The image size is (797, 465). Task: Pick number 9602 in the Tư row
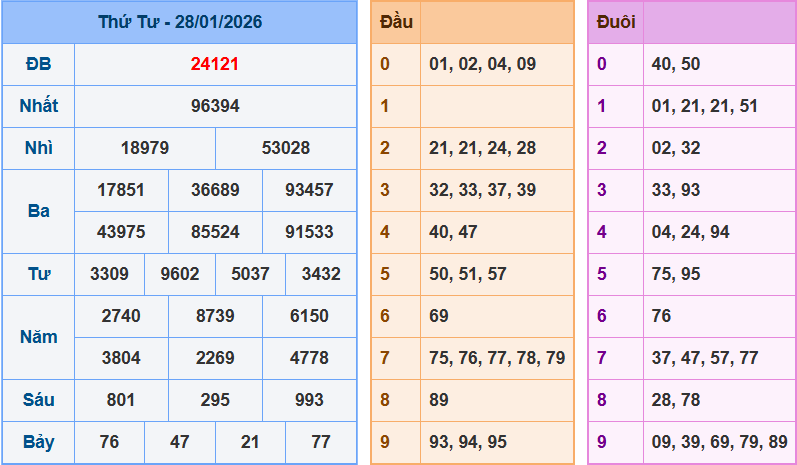(180, 274)
